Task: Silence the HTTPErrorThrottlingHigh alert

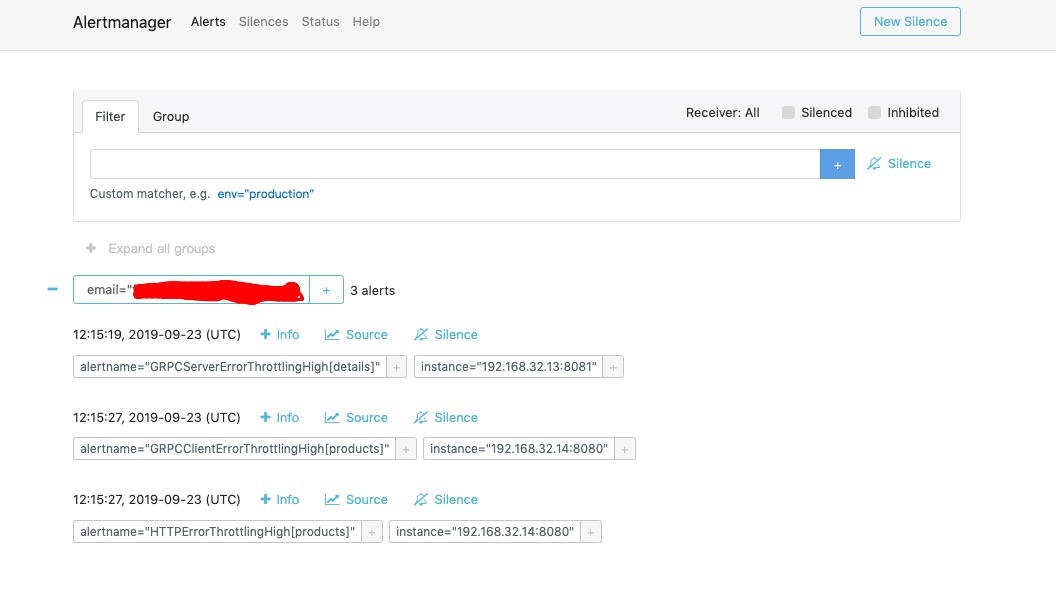Action: [x=446, y=500]
